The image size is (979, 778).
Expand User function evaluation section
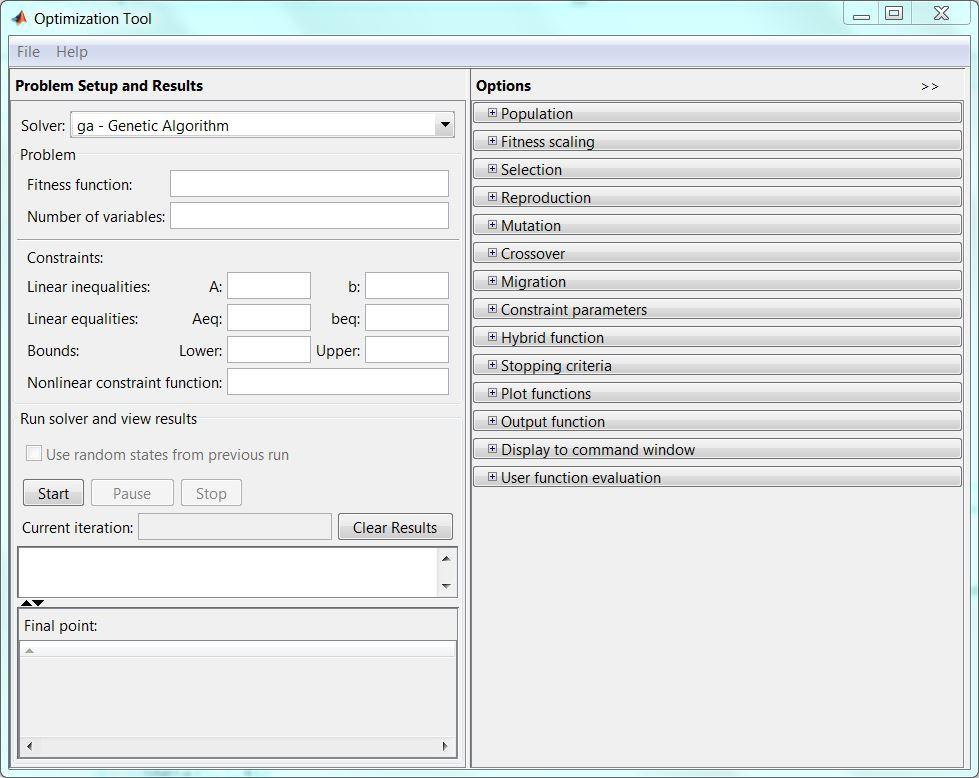[x=492, y=477]
